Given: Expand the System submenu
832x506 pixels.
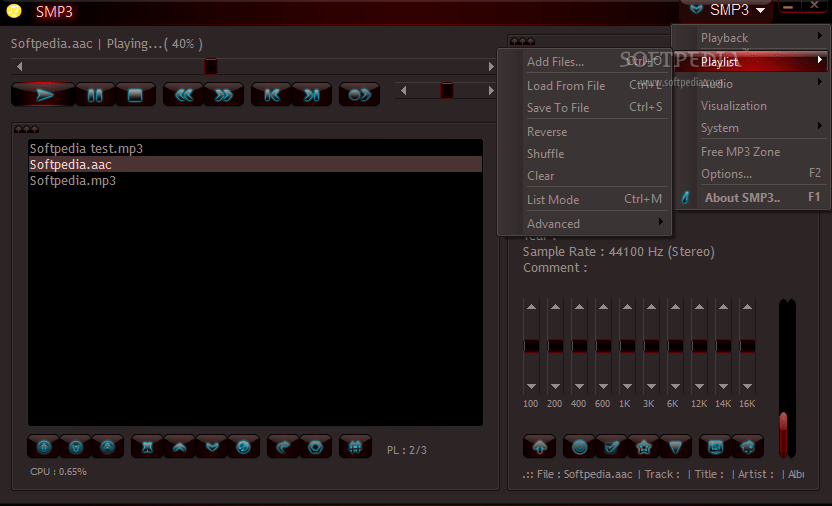Looking at the screenshot, I should (750, 128).
